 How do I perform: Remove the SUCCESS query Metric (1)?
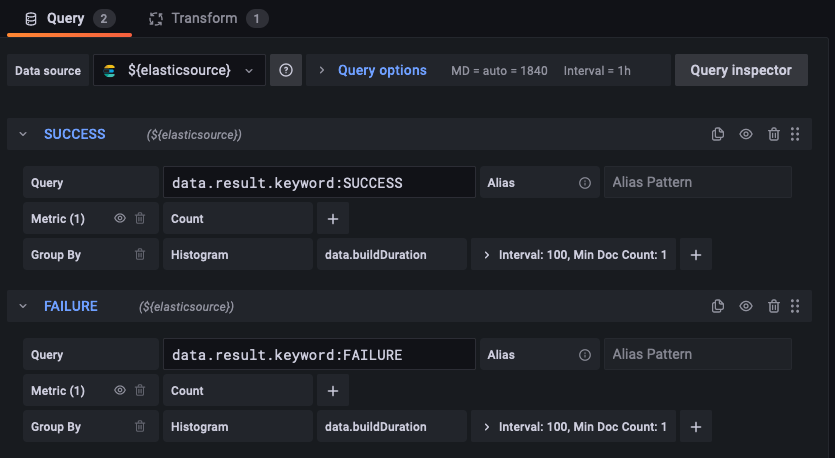(x=140, y=218)
